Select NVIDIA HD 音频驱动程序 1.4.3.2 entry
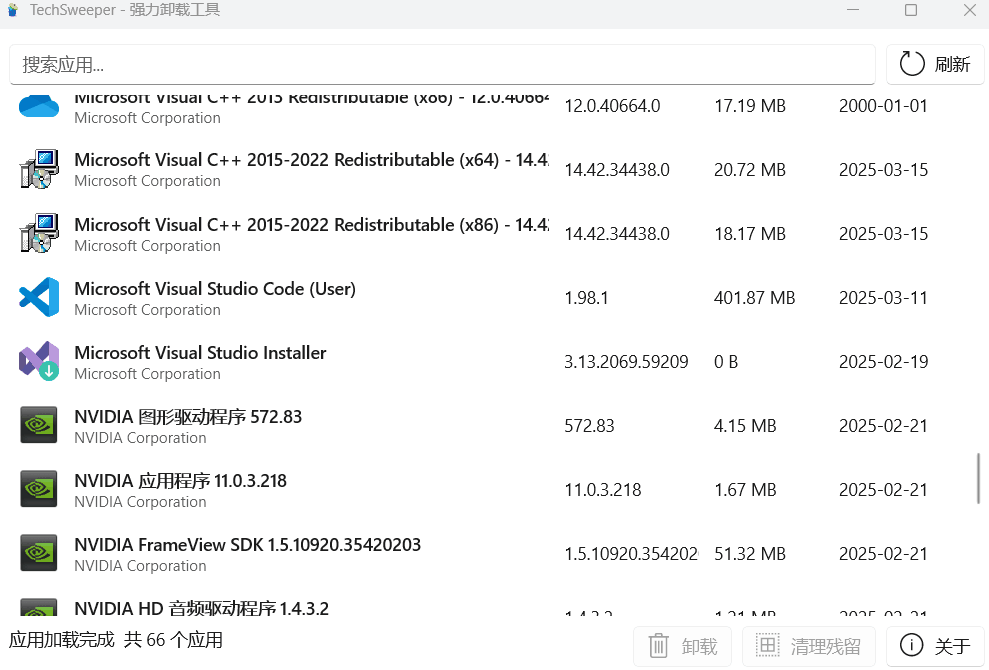 (x=201, y=608)
